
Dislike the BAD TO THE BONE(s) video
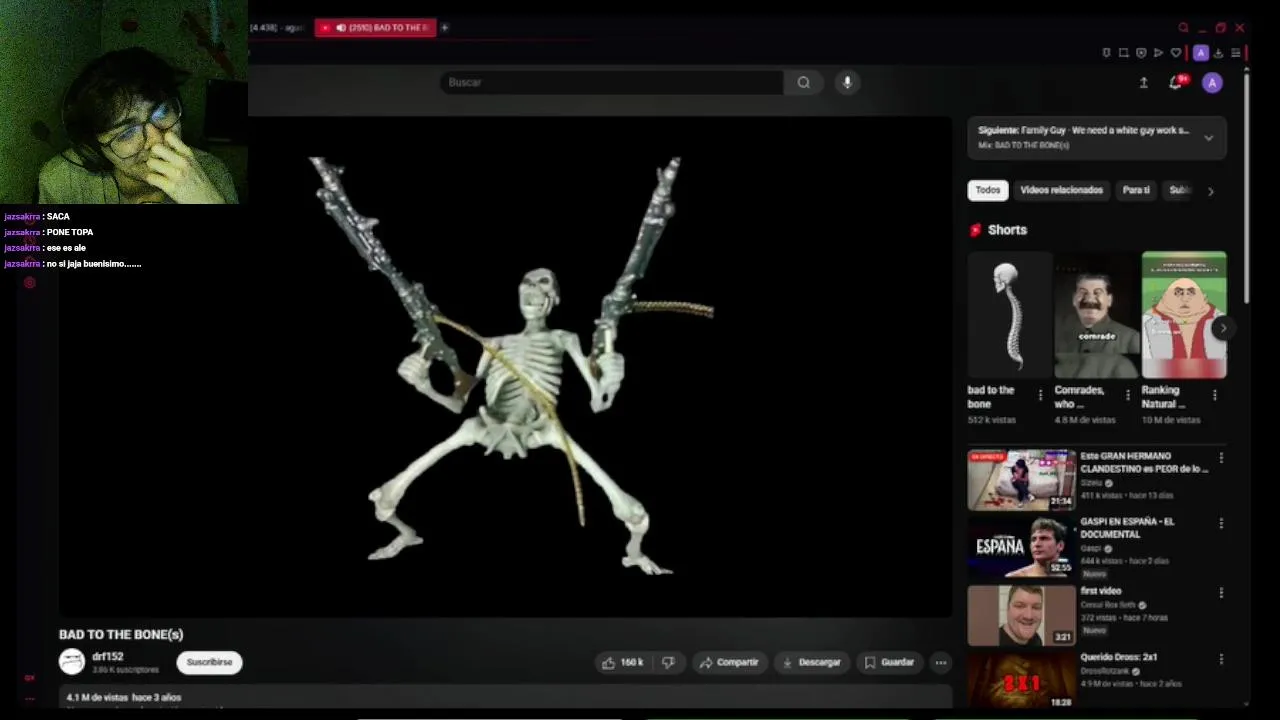[668, 662]
